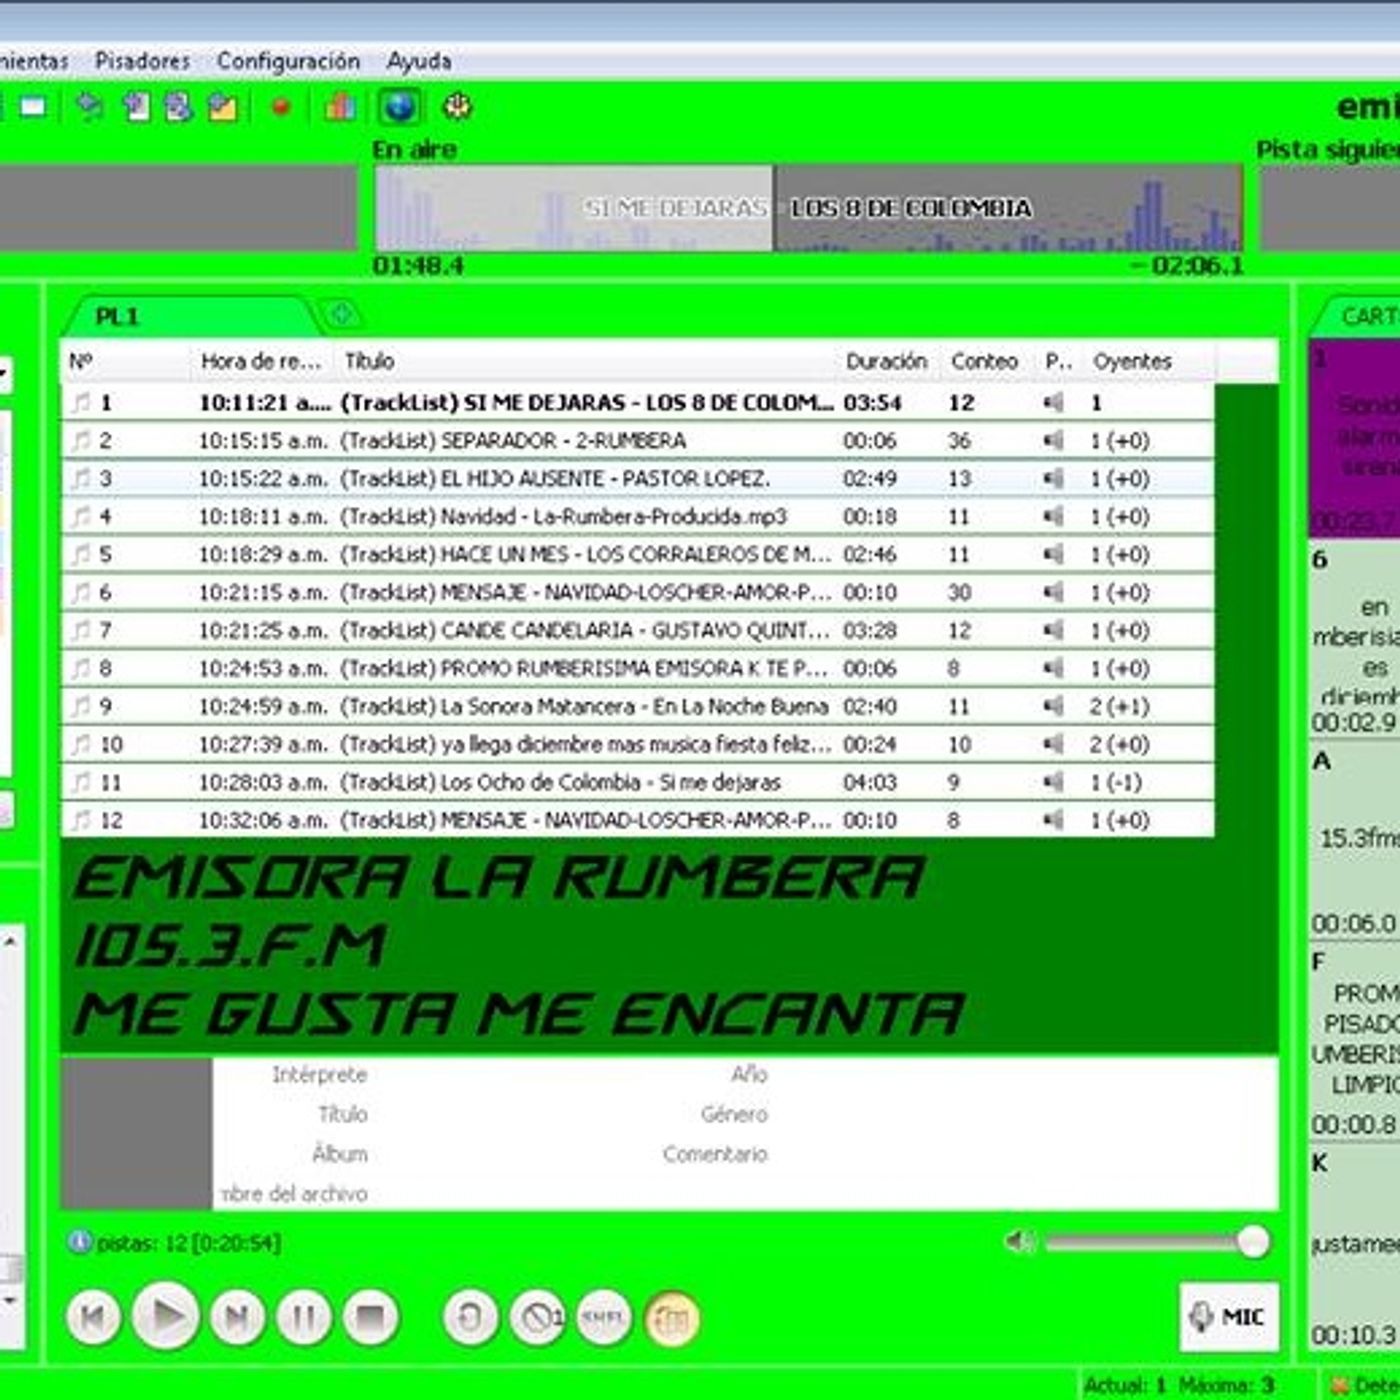Click the En aire track progress bar
Viewport: 1400px width, 1400px height.
pyautogui.click(x=808, y=208)
